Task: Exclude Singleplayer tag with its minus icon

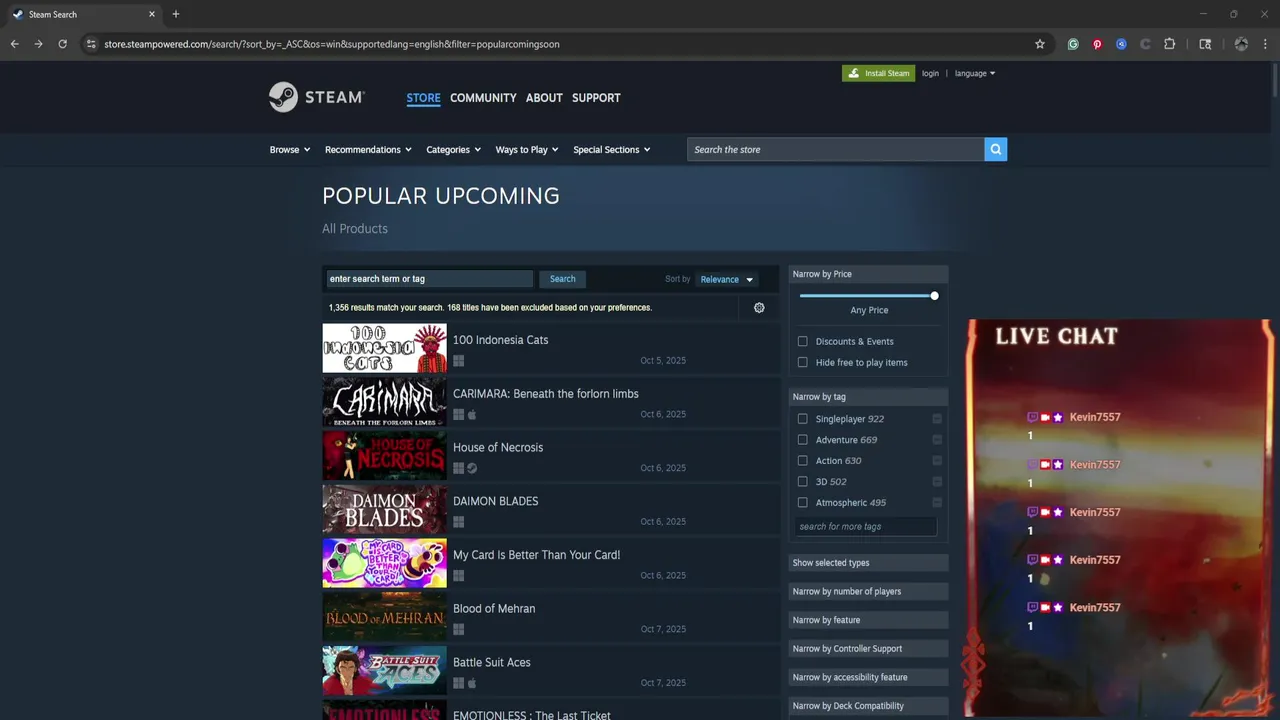Action: click(937, 419)
